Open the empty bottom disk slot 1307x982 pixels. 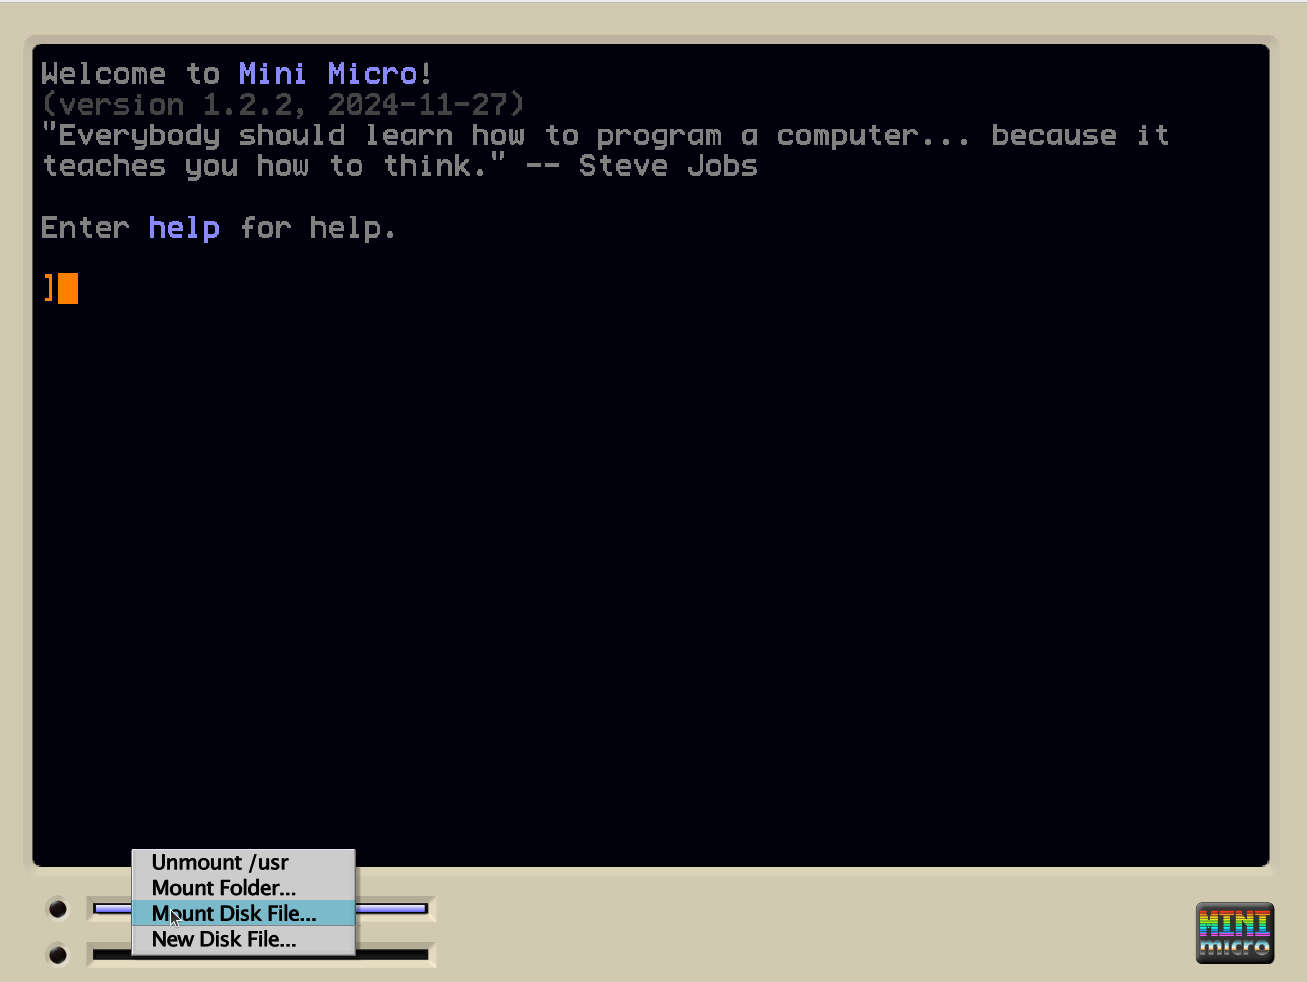(x=260, y=955)
